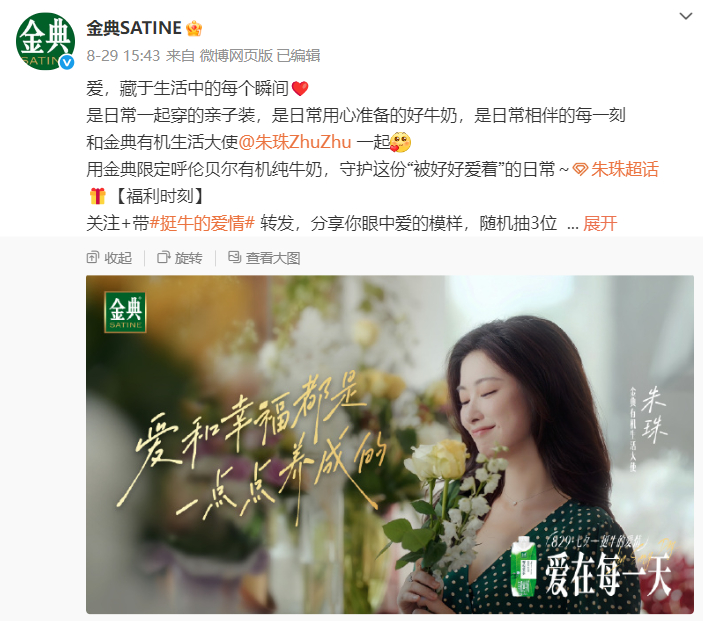Click the 微博网页版 source link
Viewport: 703px width, 621px height.
click(236, 56)
